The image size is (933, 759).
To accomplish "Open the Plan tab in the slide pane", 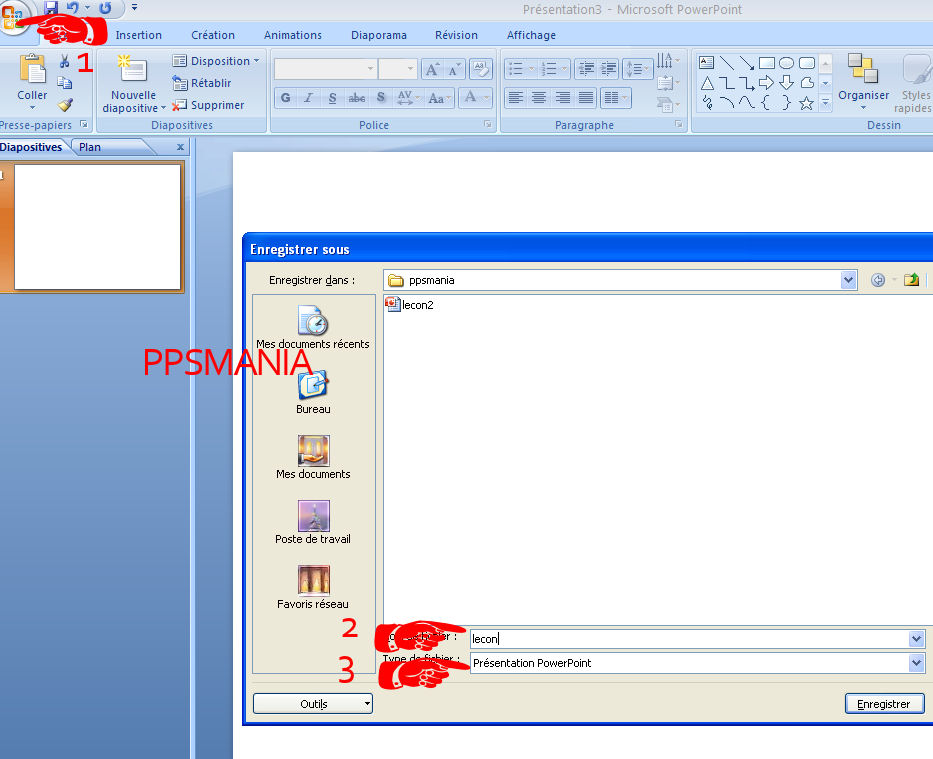I will click(x=90, y=147).
